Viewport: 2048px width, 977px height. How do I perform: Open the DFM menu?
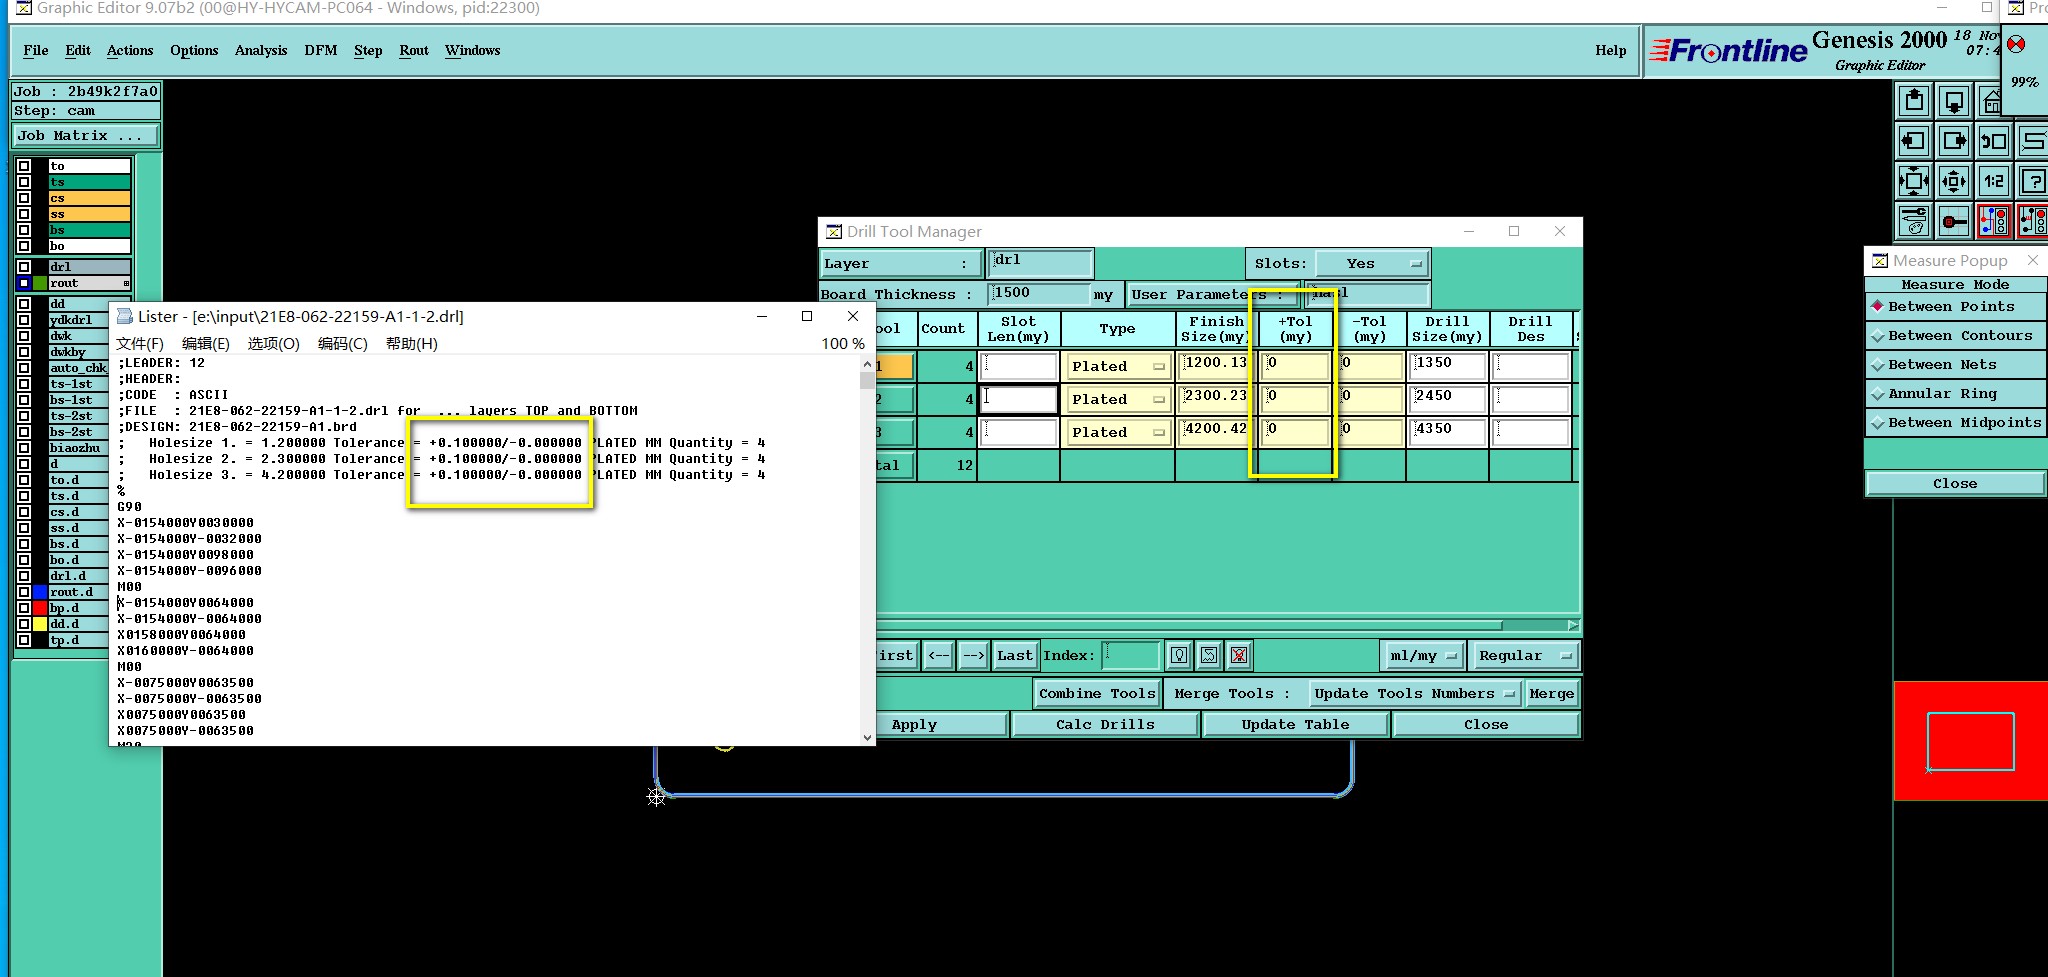(x=321, y=51)
